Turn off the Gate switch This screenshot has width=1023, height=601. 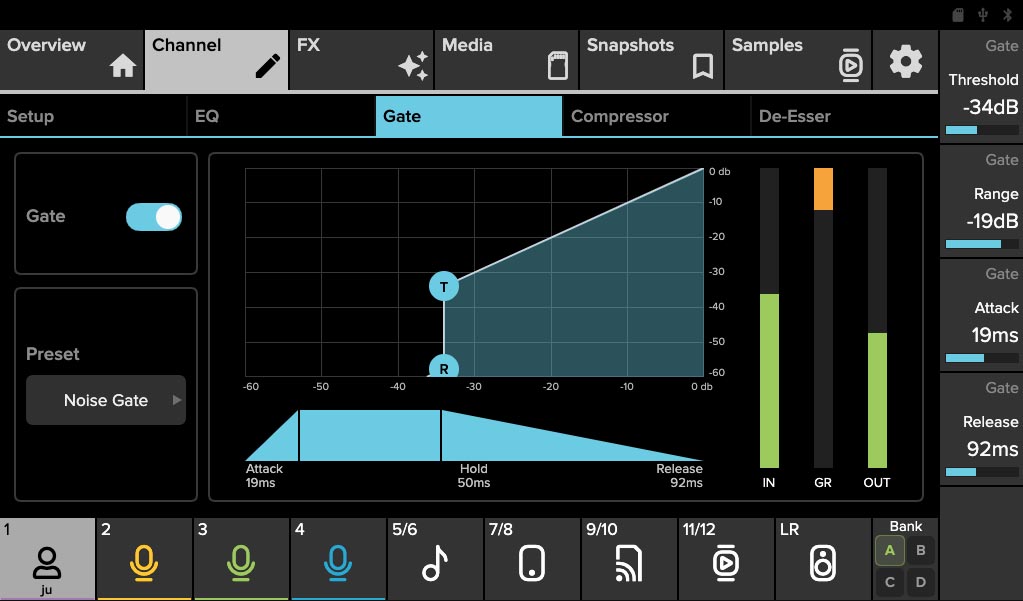point(154,217)
